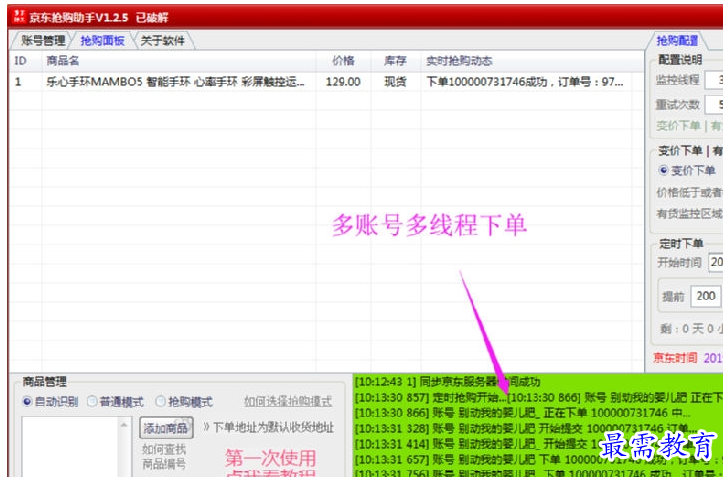Sort by the 库存 column header
This screenshot has height=477, width=723.
tap(396, 61)
